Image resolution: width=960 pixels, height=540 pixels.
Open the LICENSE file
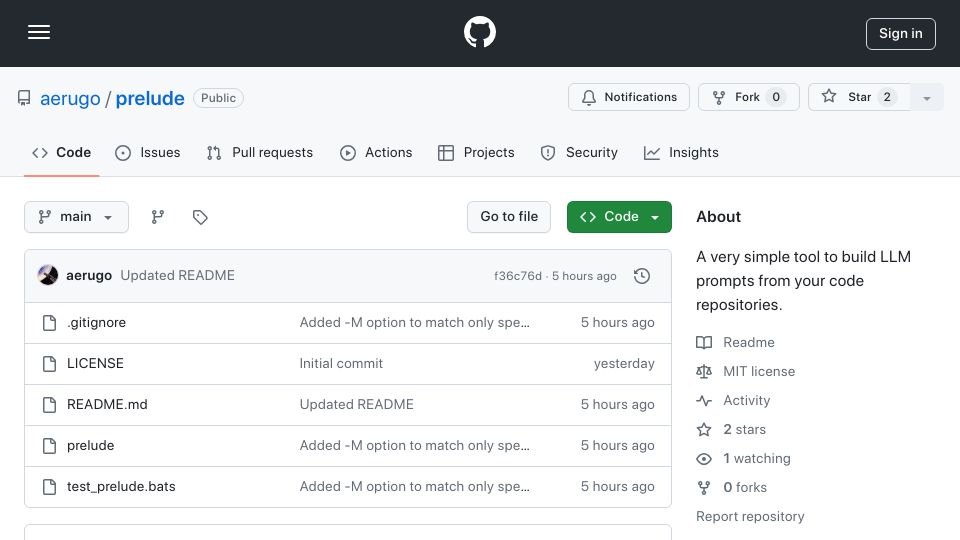[x=96, y=364]
